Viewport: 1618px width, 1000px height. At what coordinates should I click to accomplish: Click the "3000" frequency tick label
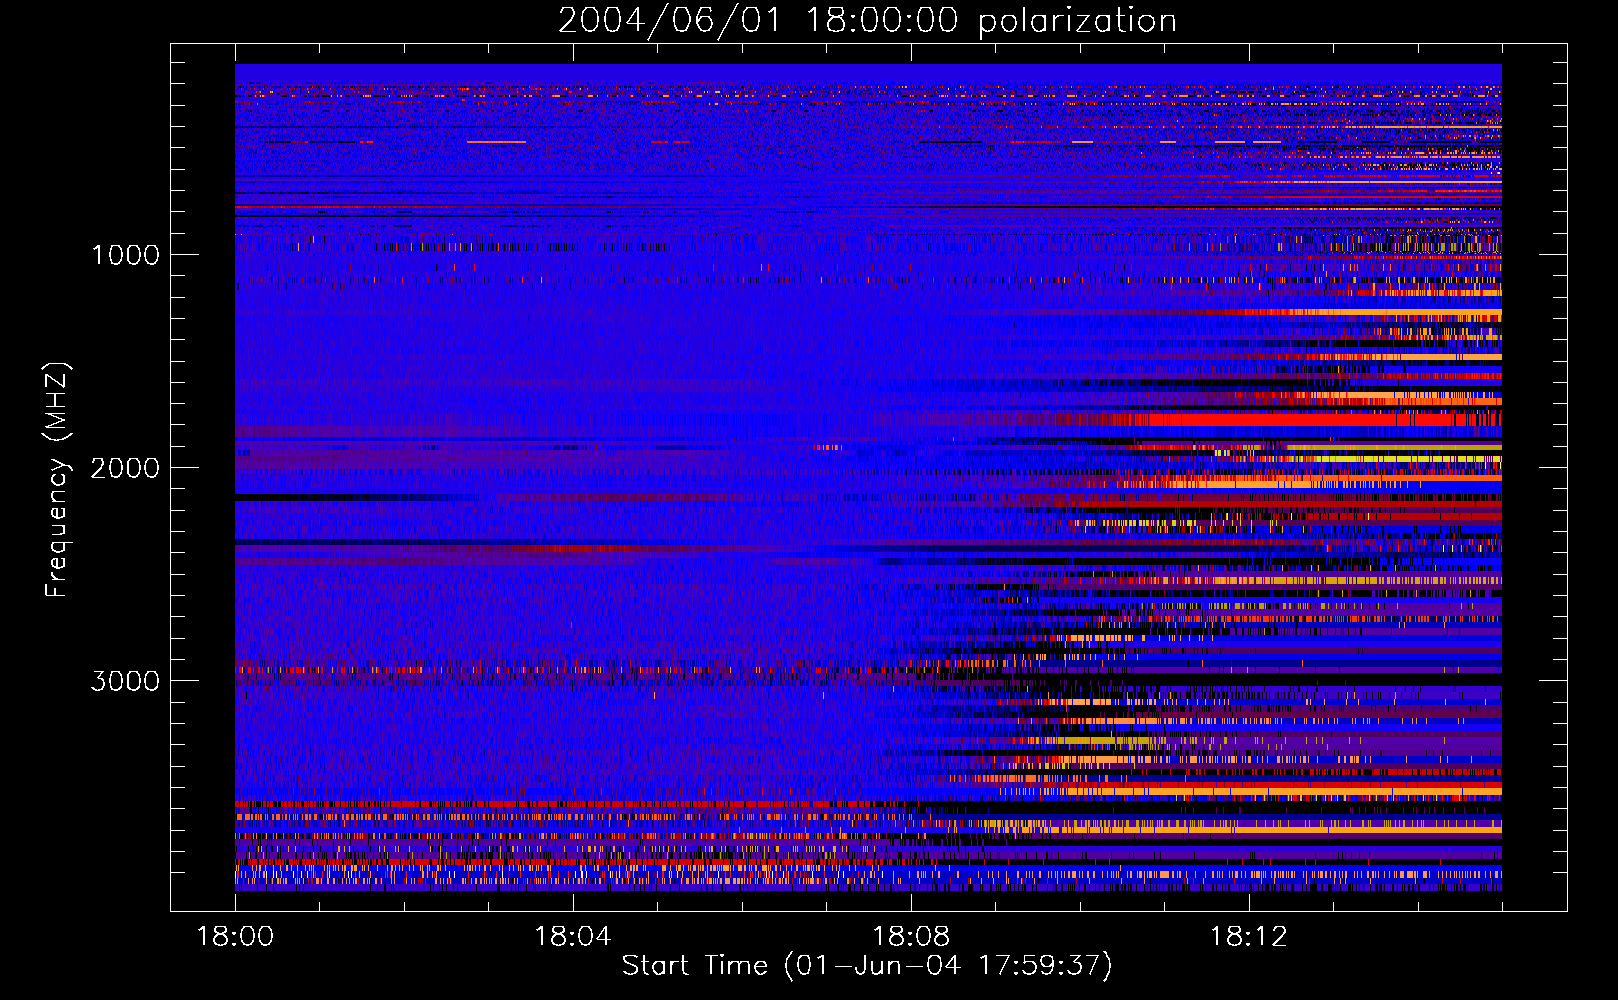[x=125, y=681]
